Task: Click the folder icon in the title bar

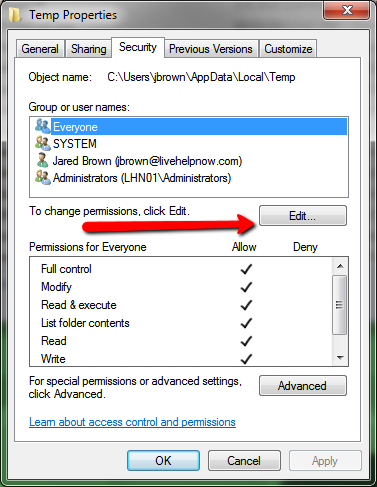Action: [15, 15]
